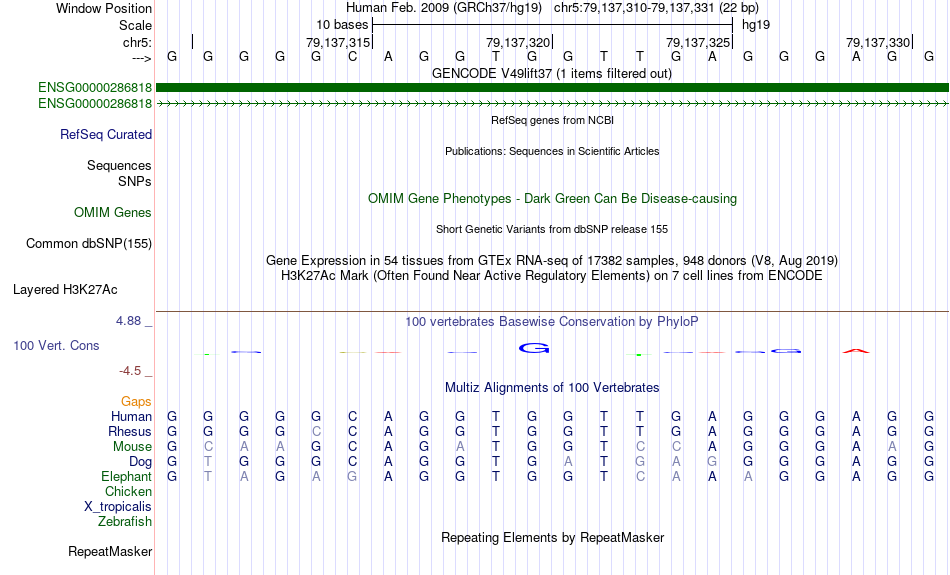Click the OMIM Gene Phenotypes track title
This screenshot has height=575, width=950.
pyautogui.click(x=553, y=199)
